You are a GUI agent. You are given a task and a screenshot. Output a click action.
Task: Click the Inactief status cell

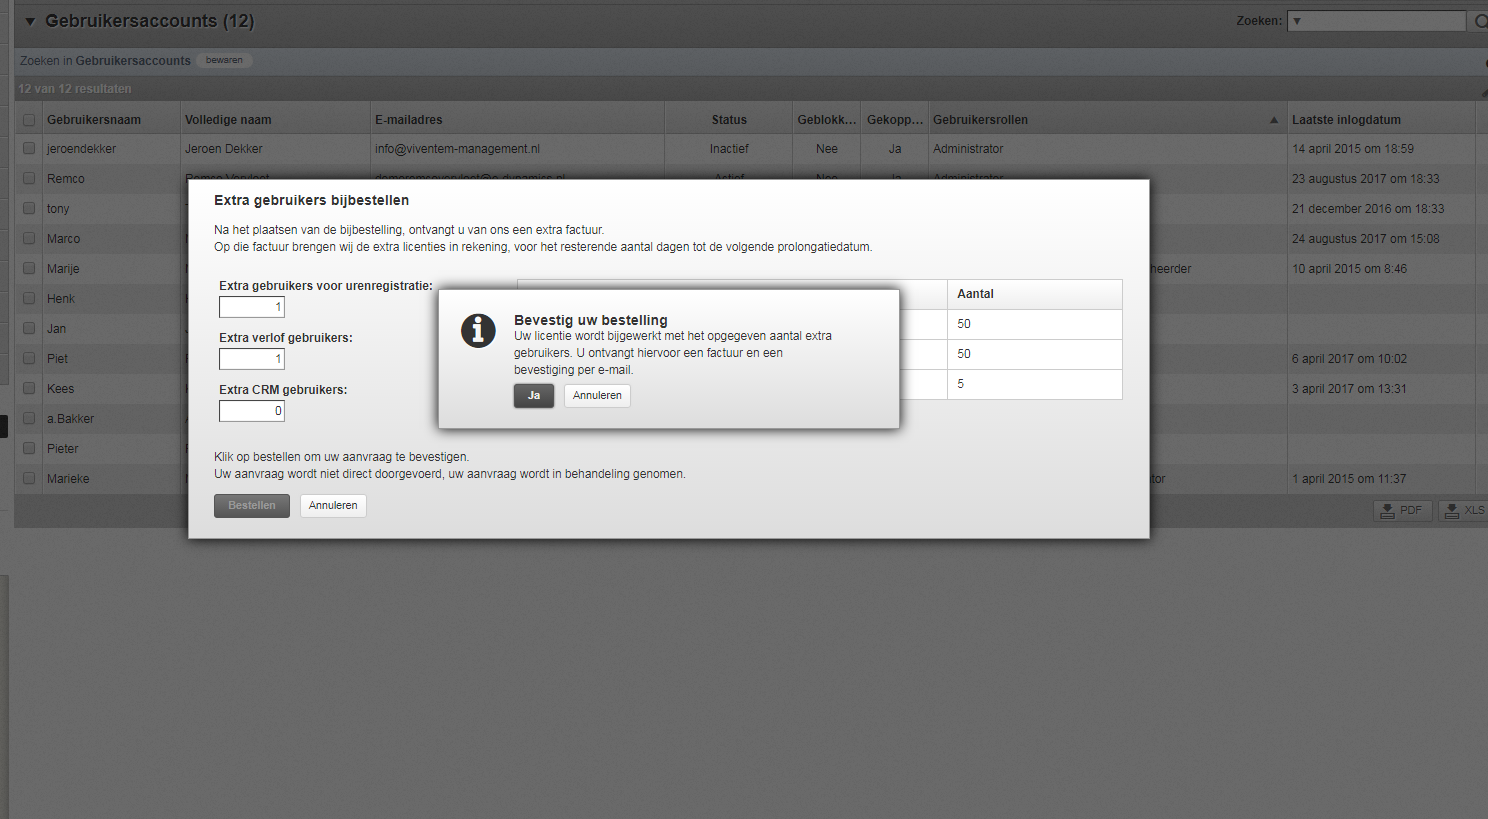[x=729, y=149]
